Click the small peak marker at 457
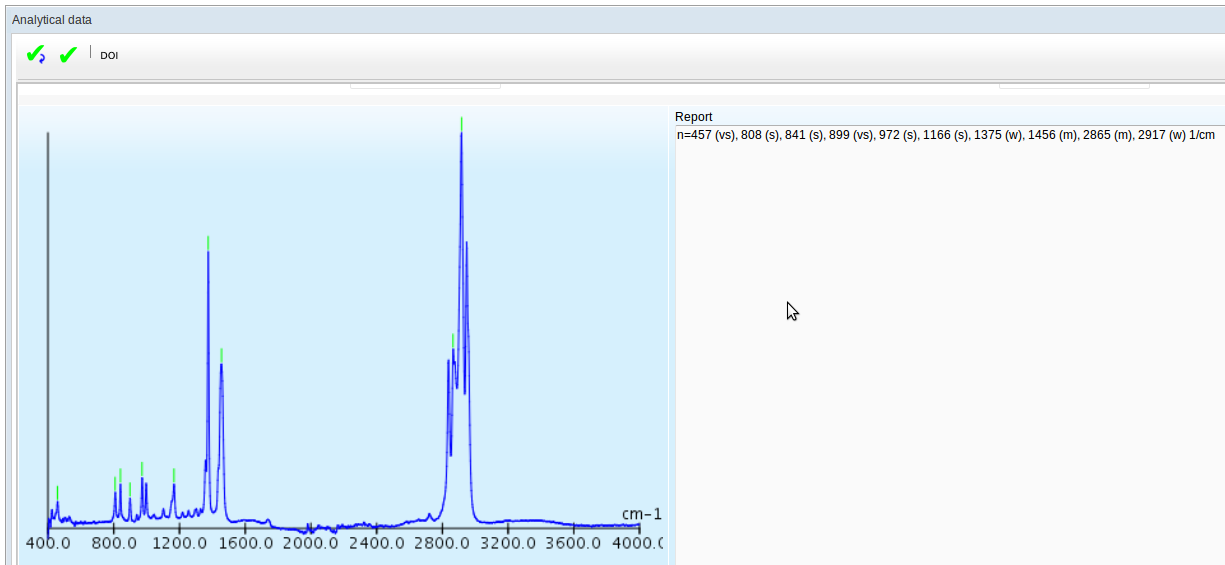This screenshot has height=565, width=1225. tap(57, 492)
